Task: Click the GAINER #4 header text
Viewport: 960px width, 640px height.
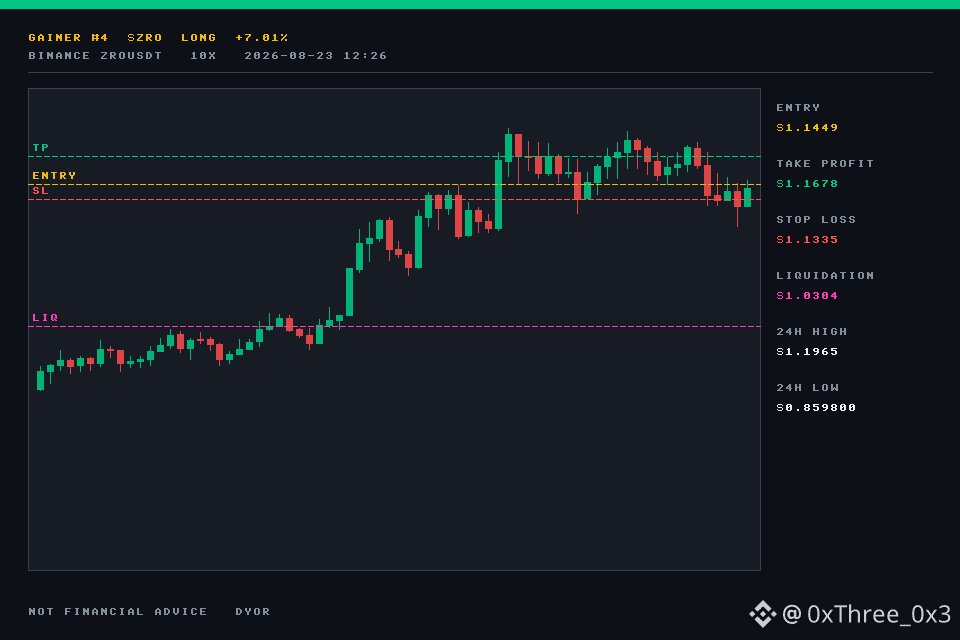Action: [x=68, y=37]
